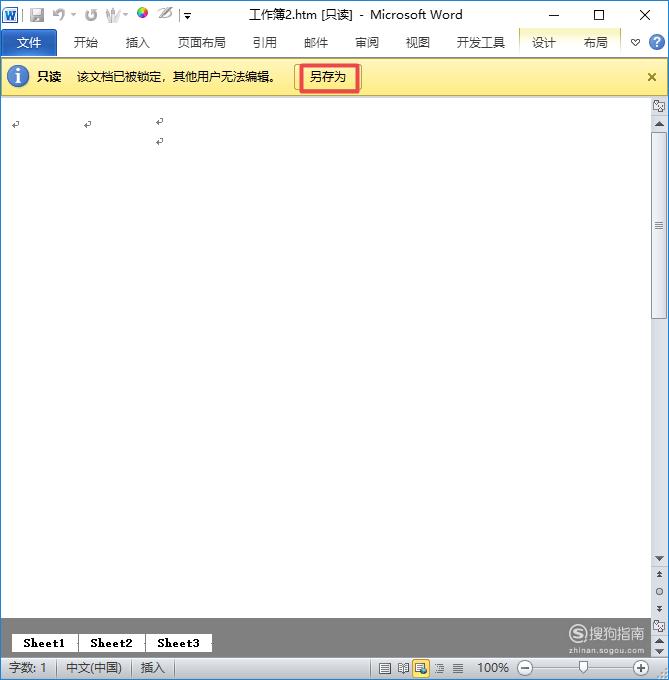Image resolution: width=669 pixels, height=680 pixels.
Task: Maximize the Word window
Action: tap(599, 15)
